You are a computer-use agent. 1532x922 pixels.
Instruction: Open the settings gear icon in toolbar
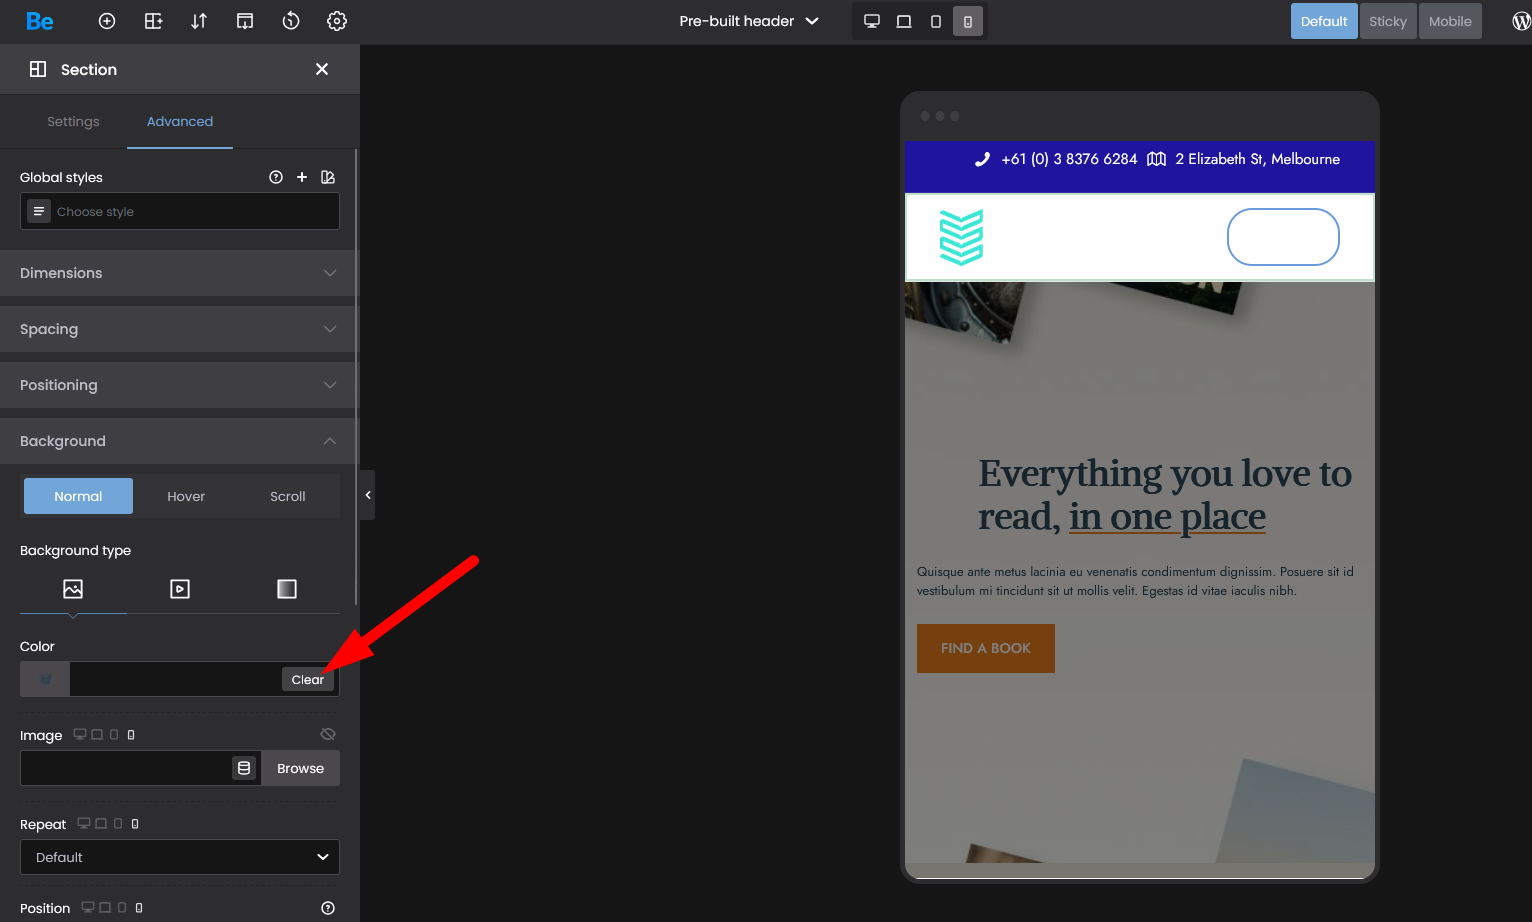point(337,21)
